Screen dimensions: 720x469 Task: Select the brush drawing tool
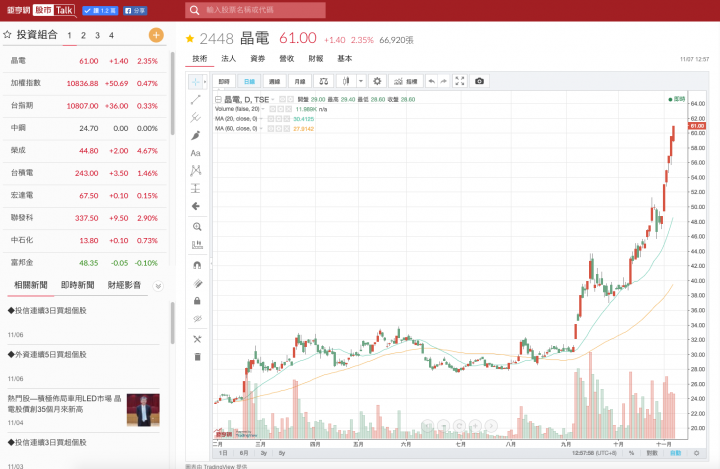pos(196,136)
